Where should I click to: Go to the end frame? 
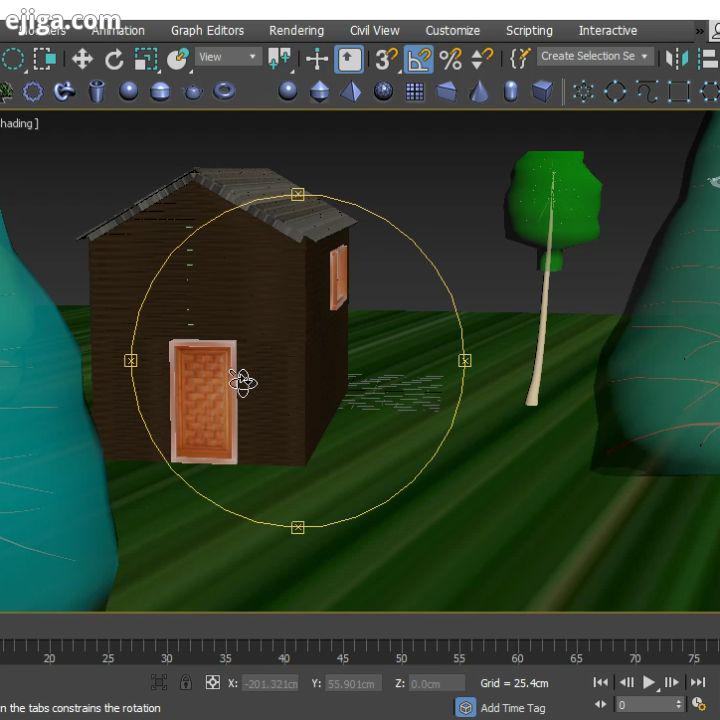[698, 682]
